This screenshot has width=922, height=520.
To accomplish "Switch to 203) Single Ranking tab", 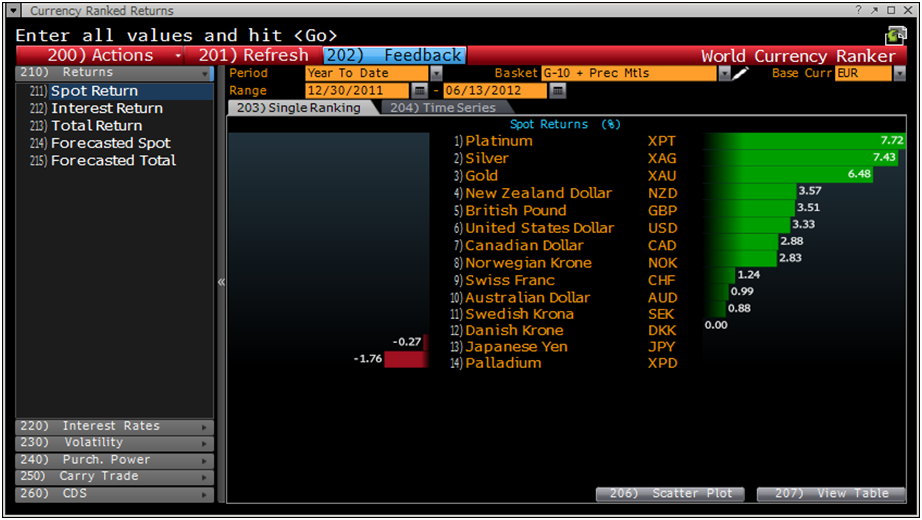I will pyautogui.click(x=299, y=108).
